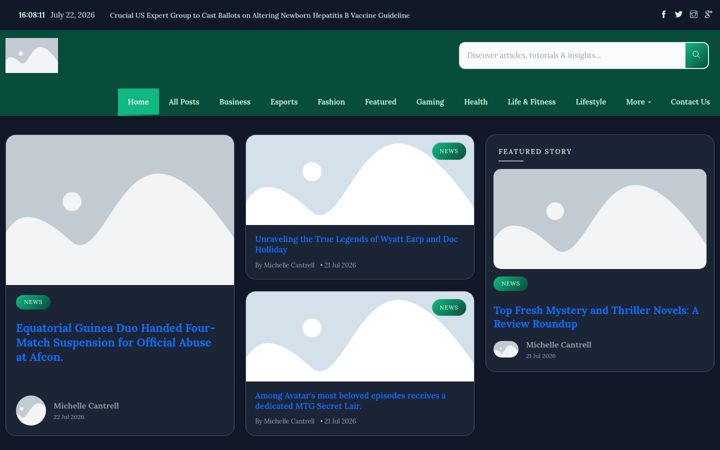
Task: Click 21 Jul 2026 date under Avatar MTG article
Action: pos(340,421)
